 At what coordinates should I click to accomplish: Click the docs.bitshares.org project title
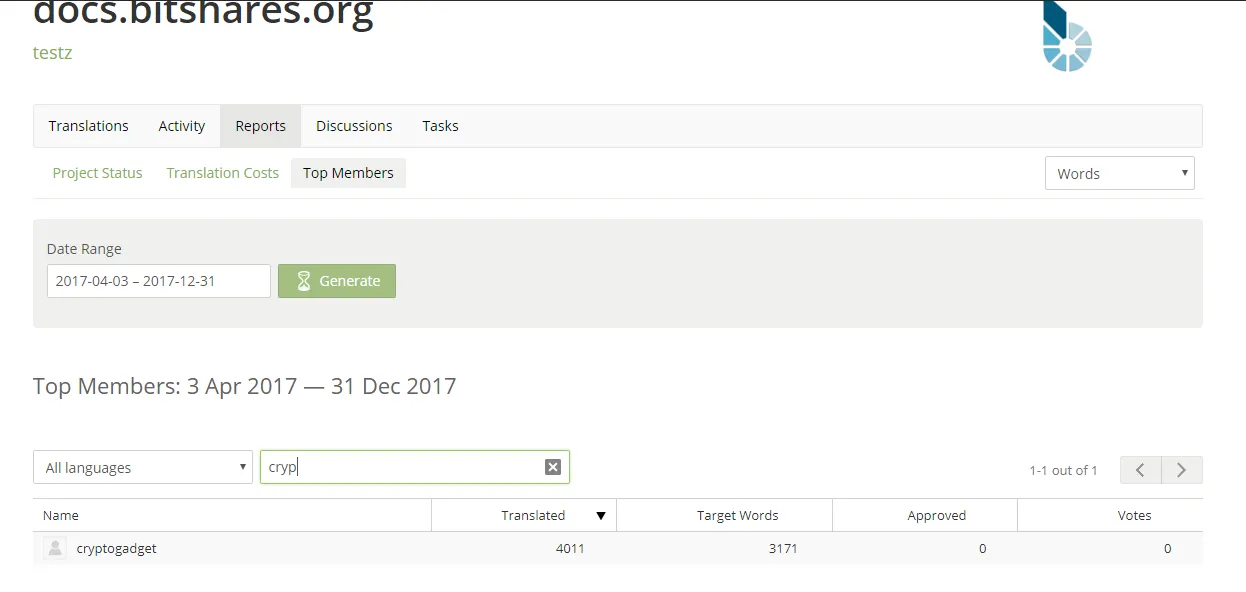click(203, 14)
